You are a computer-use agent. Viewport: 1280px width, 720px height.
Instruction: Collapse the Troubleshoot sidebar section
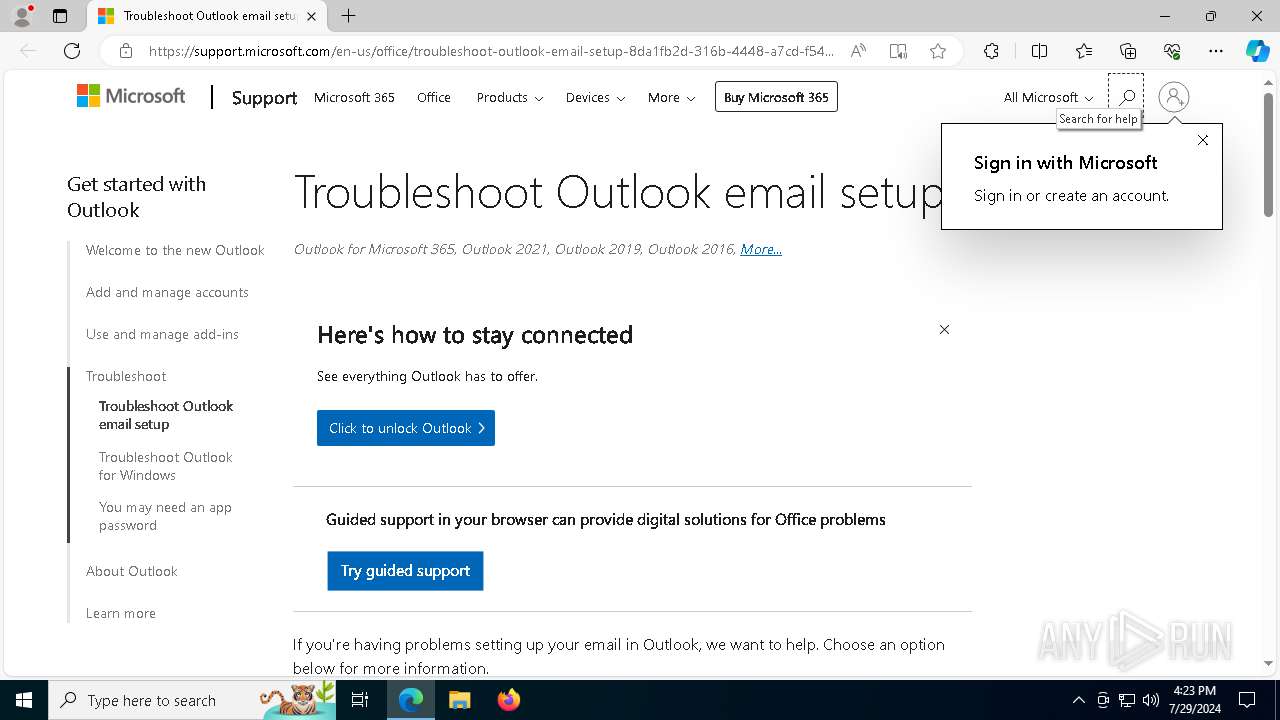[126, 376]
